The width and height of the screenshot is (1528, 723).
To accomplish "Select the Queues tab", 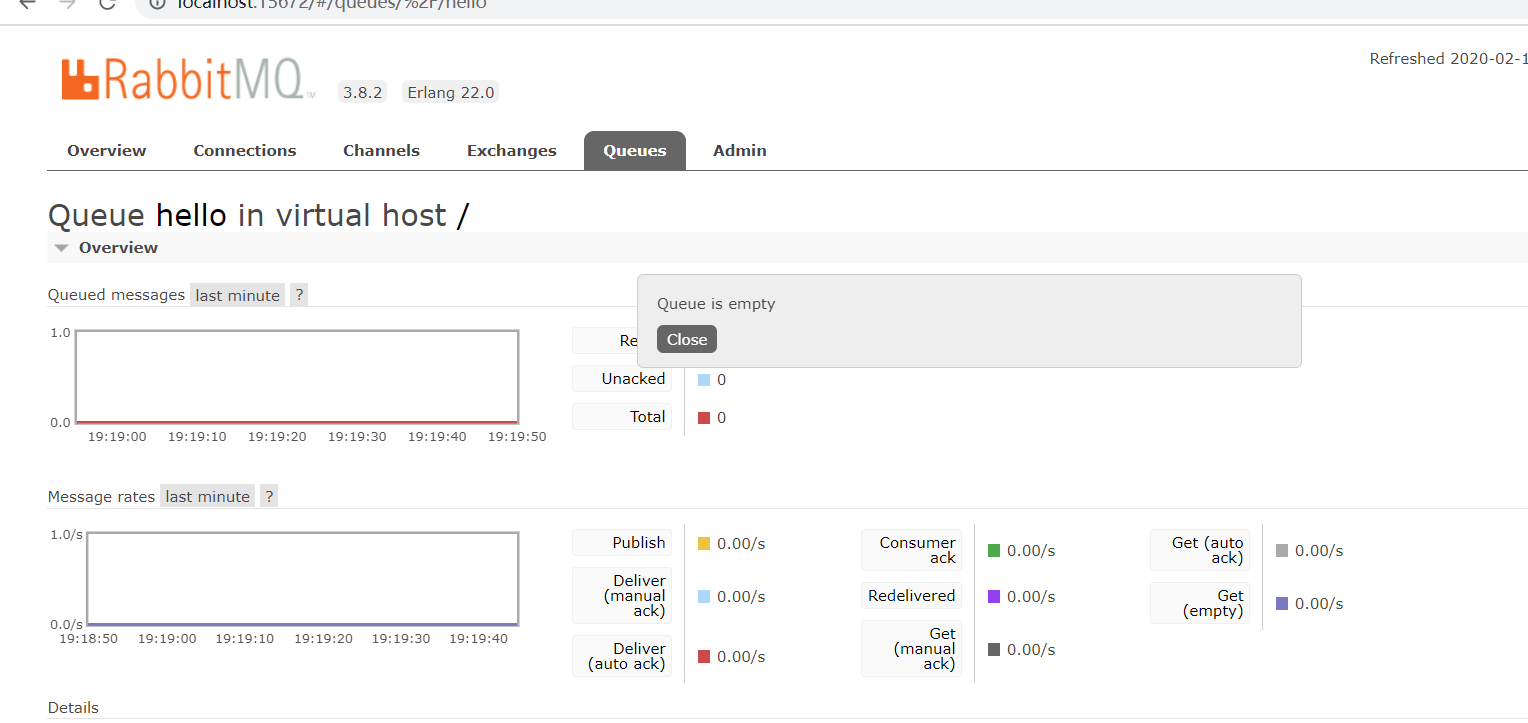I will (x=635, y=151).
